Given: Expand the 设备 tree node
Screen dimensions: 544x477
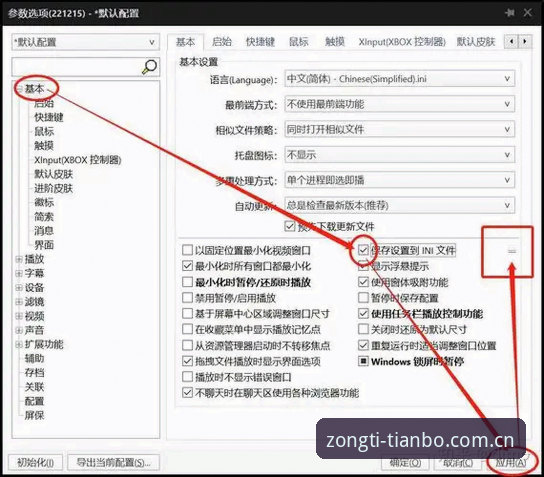Looking at the screenshot, I should tap(19, 288).
